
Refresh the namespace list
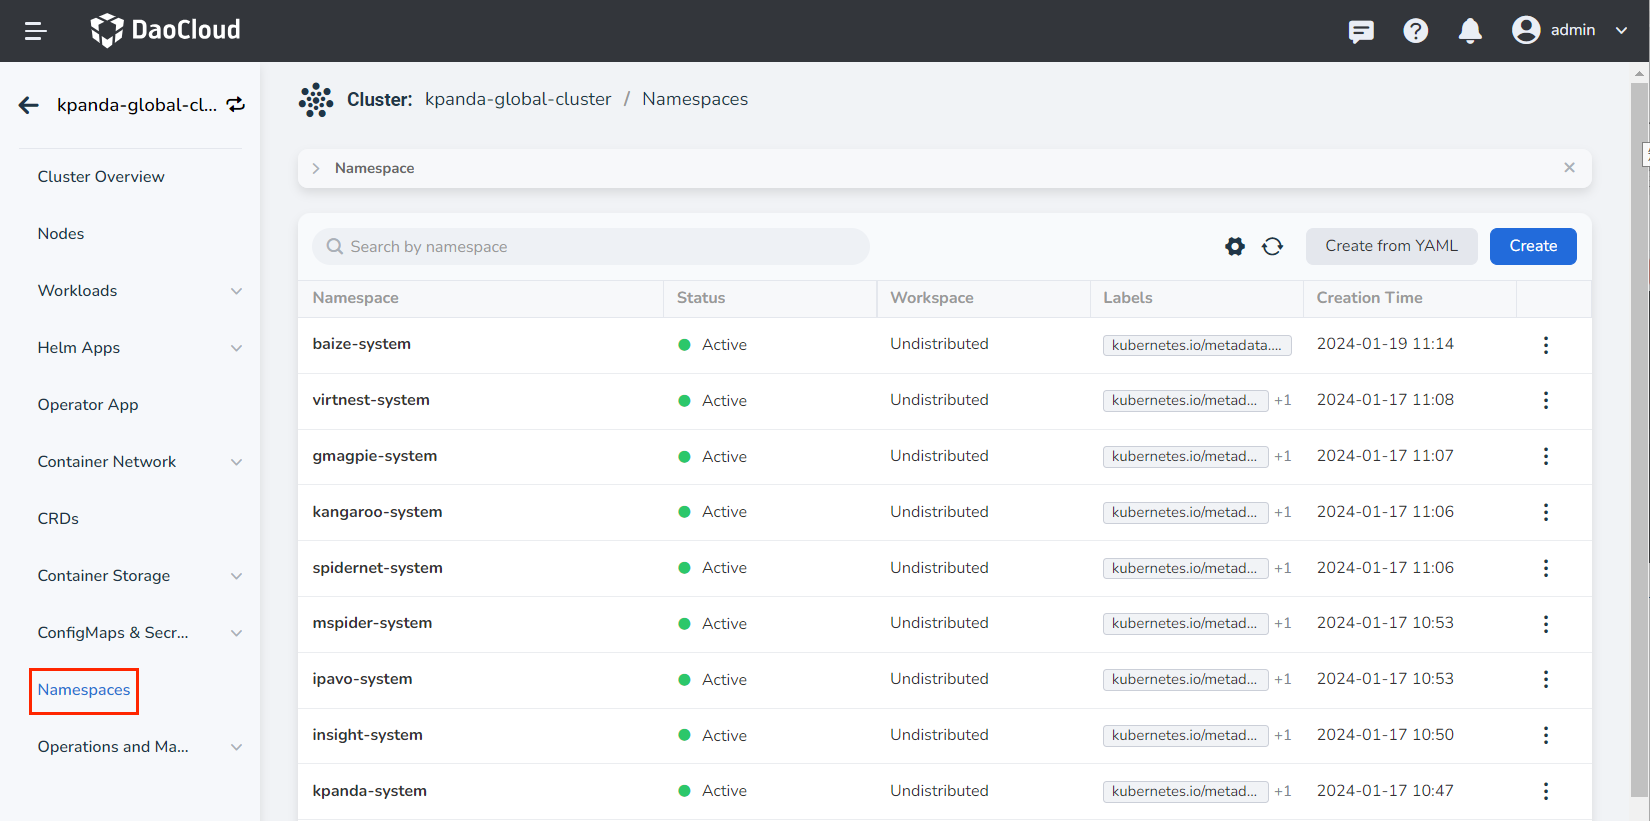pyautogui.click(x=1272, y=246)
